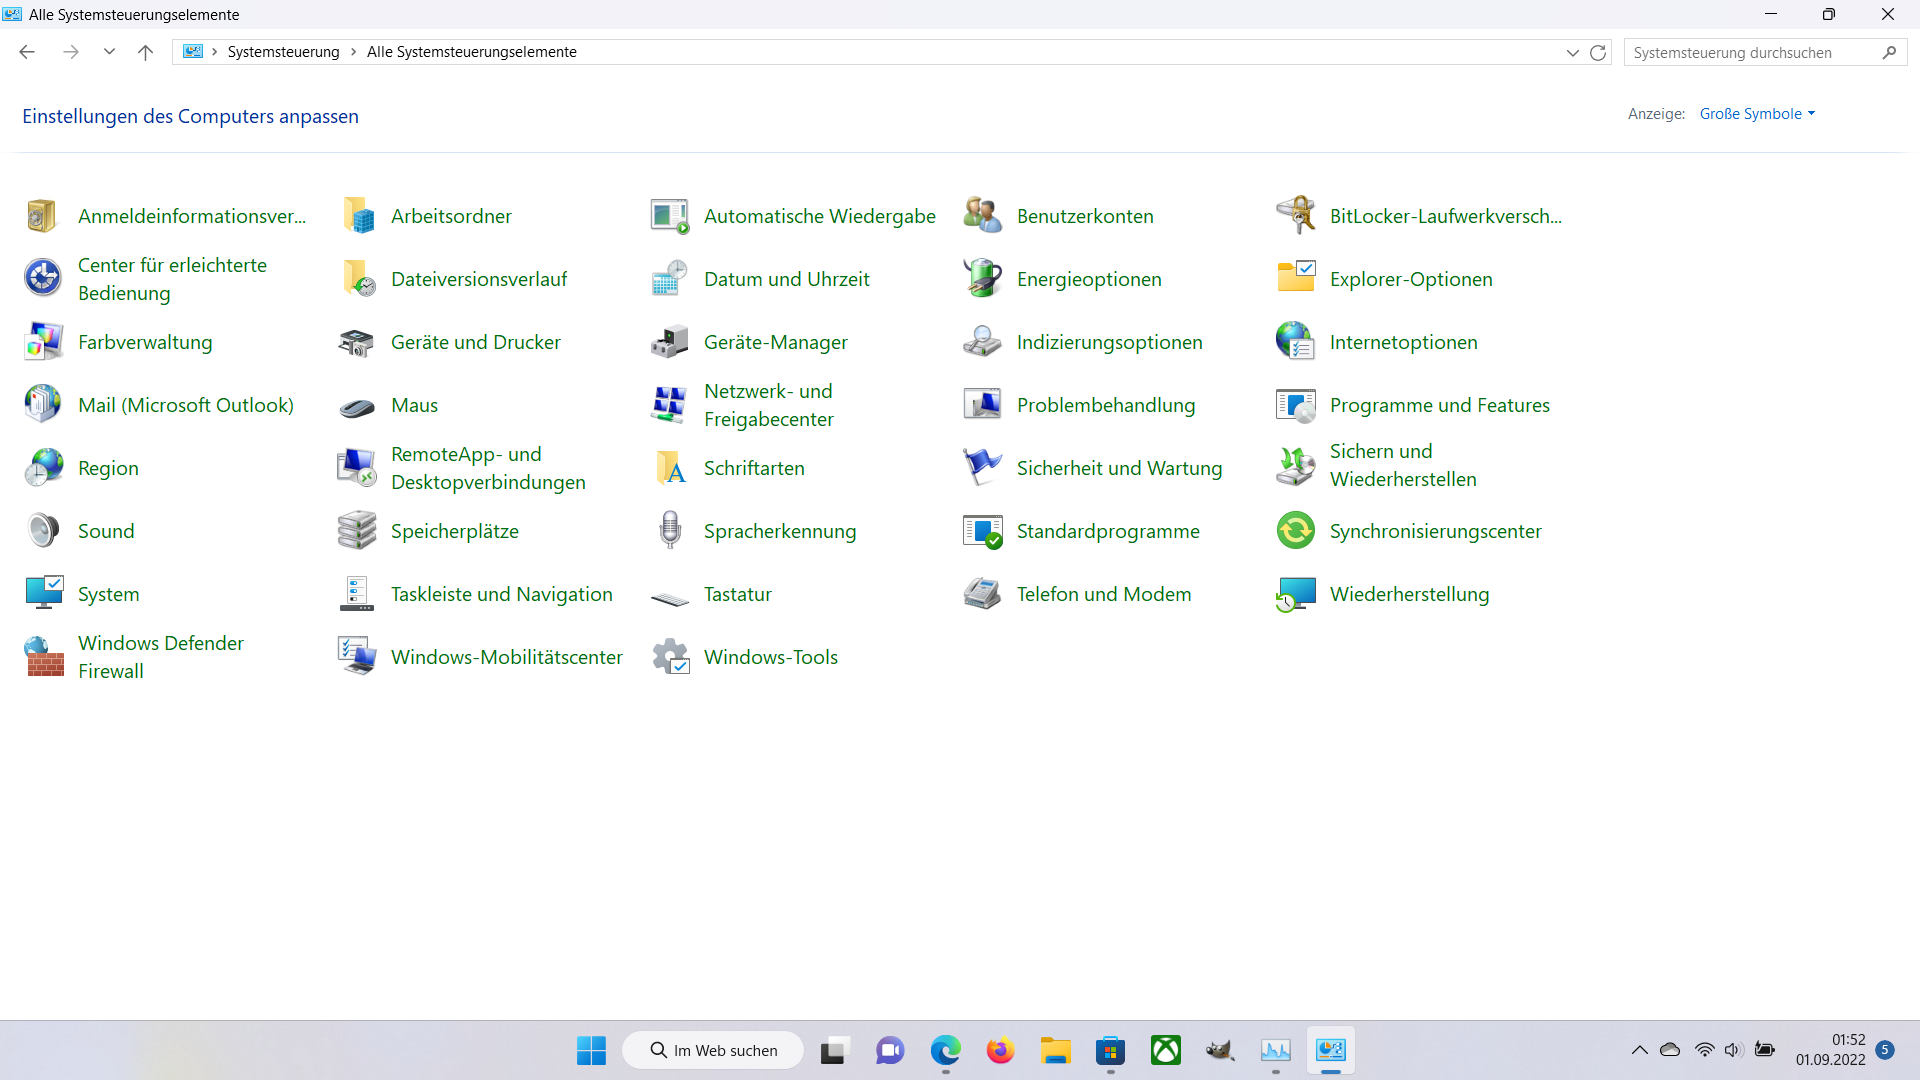1920x1080 pixels.
Task: Open the Synchronisierungscenter green sync icon
Action: click(x=1295, y=531)
